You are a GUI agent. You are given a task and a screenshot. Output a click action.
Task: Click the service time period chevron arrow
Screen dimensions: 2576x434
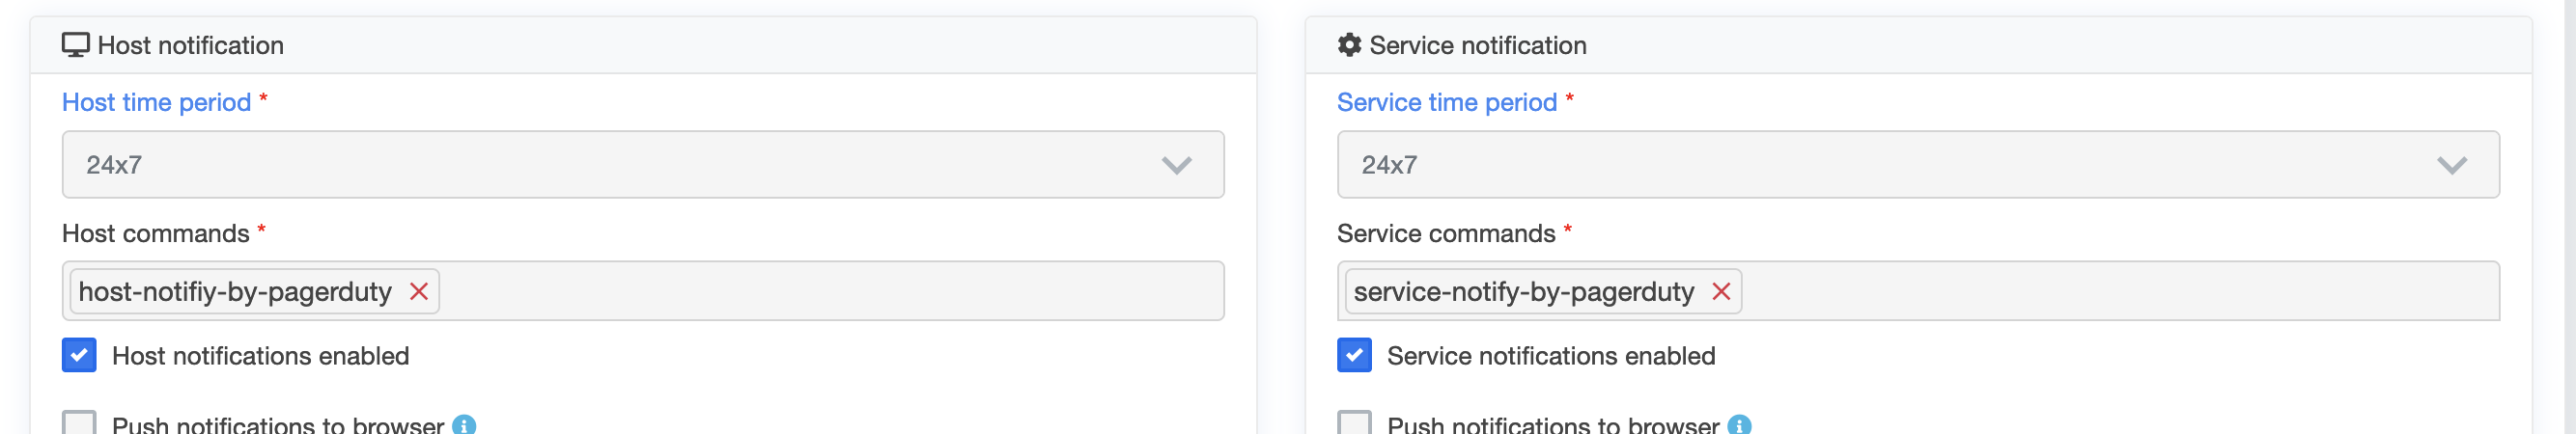coord(2451,165)
